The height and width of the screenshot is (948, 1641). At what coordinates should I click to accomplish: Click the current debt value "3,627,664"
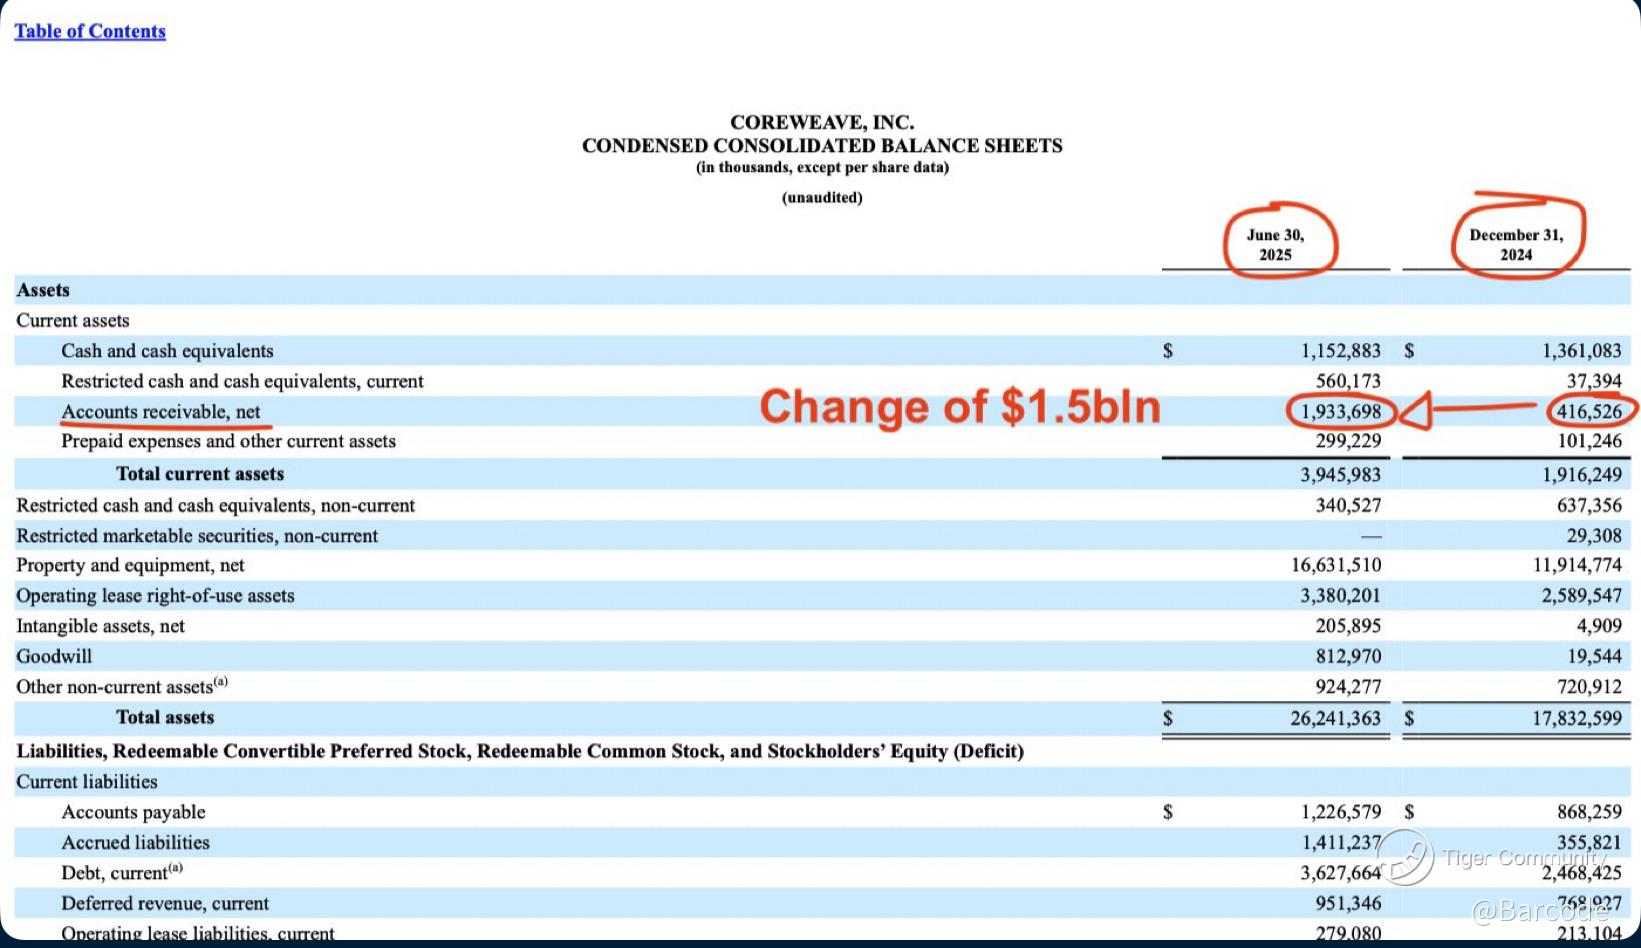(x=1340, y=873)
